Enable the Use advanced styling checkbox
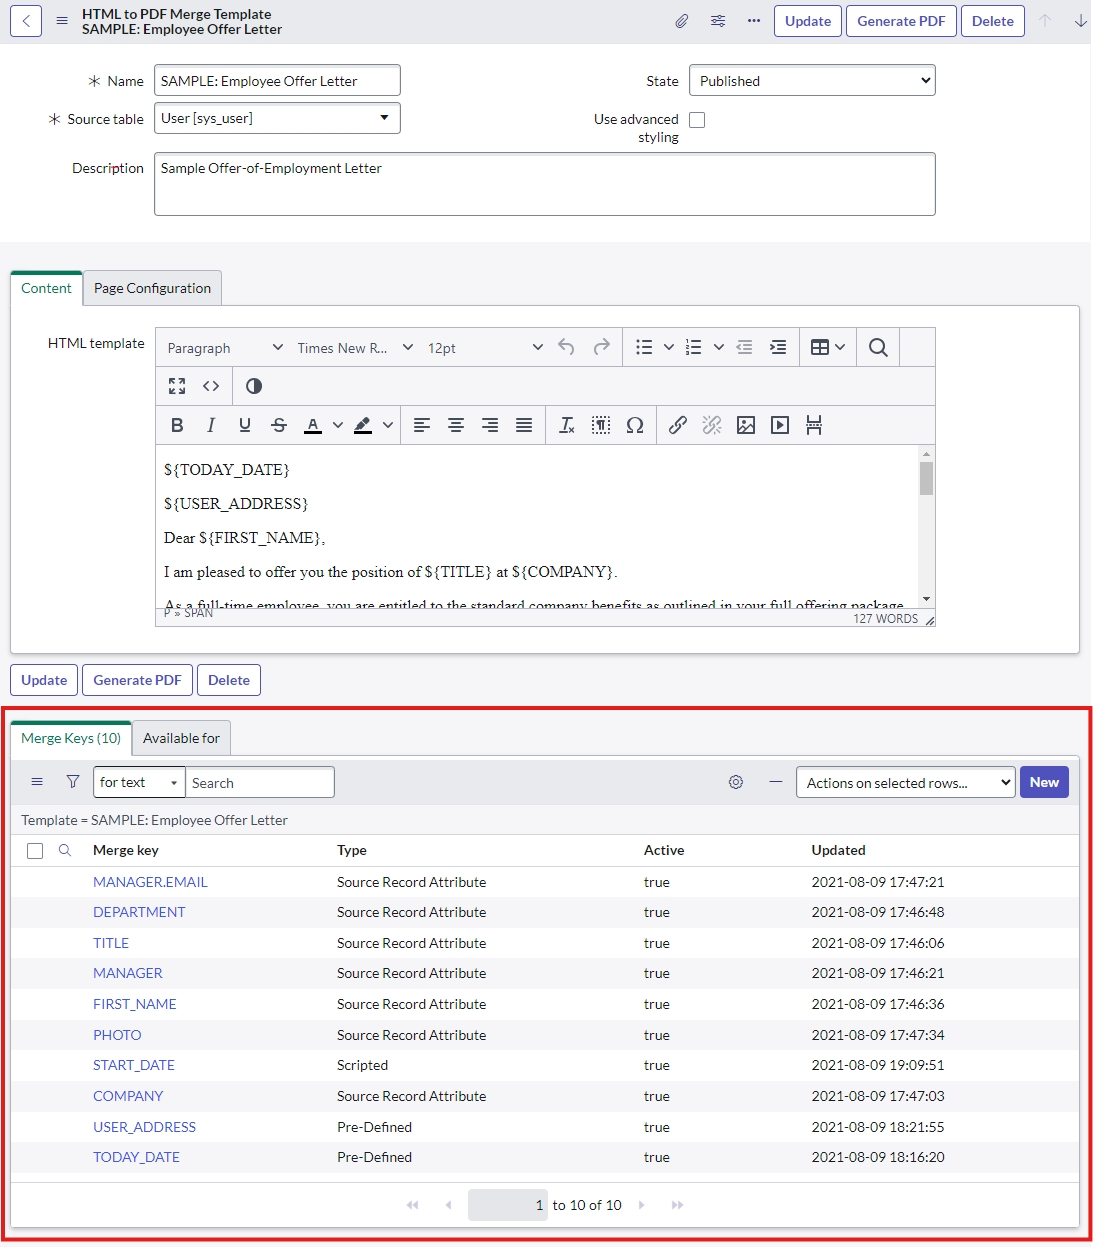The width and height of the screenshot is (1093, 1247). (x=697, y=120)
